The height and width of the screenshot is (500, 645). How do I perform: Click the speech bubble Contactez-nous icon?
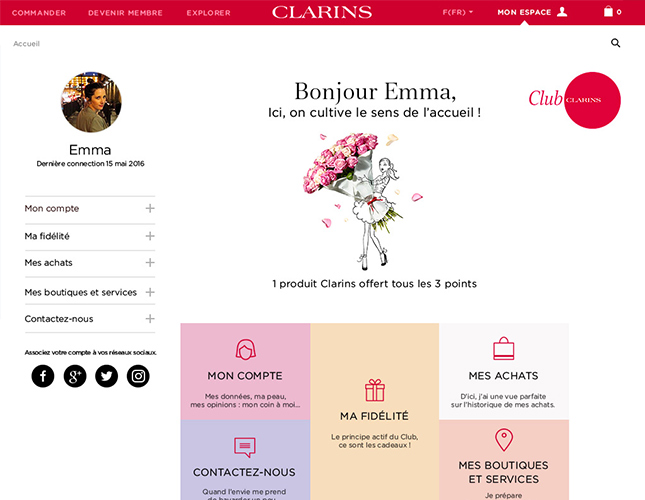coord(245,447)
